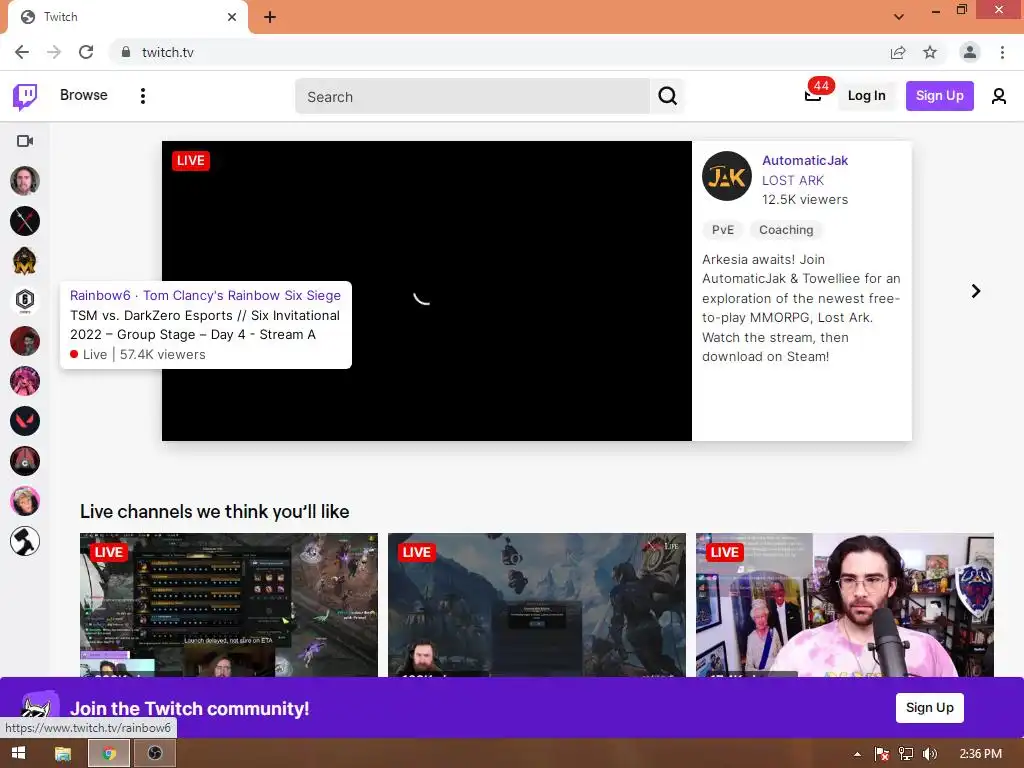1024x768 pixels.
Task: Click the browser forward arrow
Action: click(54, 52)
